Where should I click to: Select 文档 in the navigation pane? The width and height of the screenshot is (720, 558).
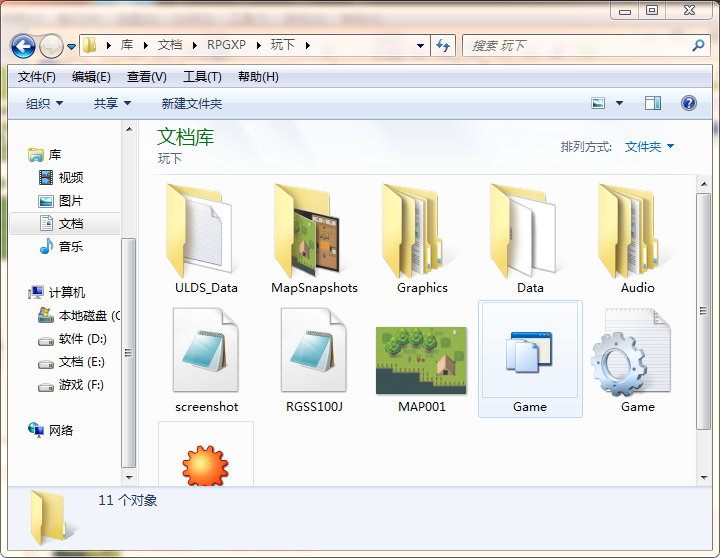click(65, 224)
